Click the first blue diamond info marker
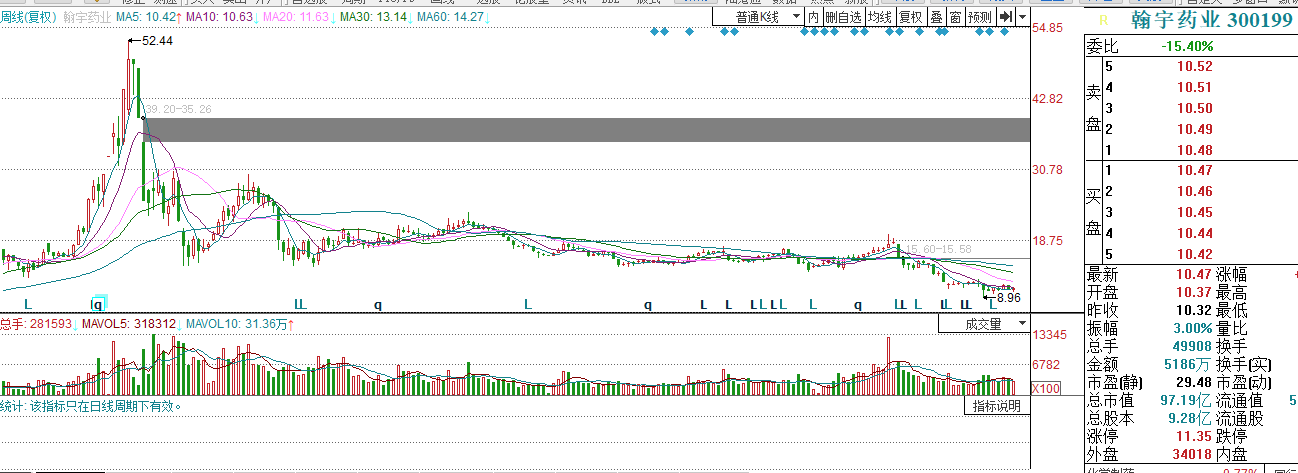Screen dimensions: 1298x473 (654, 31)
